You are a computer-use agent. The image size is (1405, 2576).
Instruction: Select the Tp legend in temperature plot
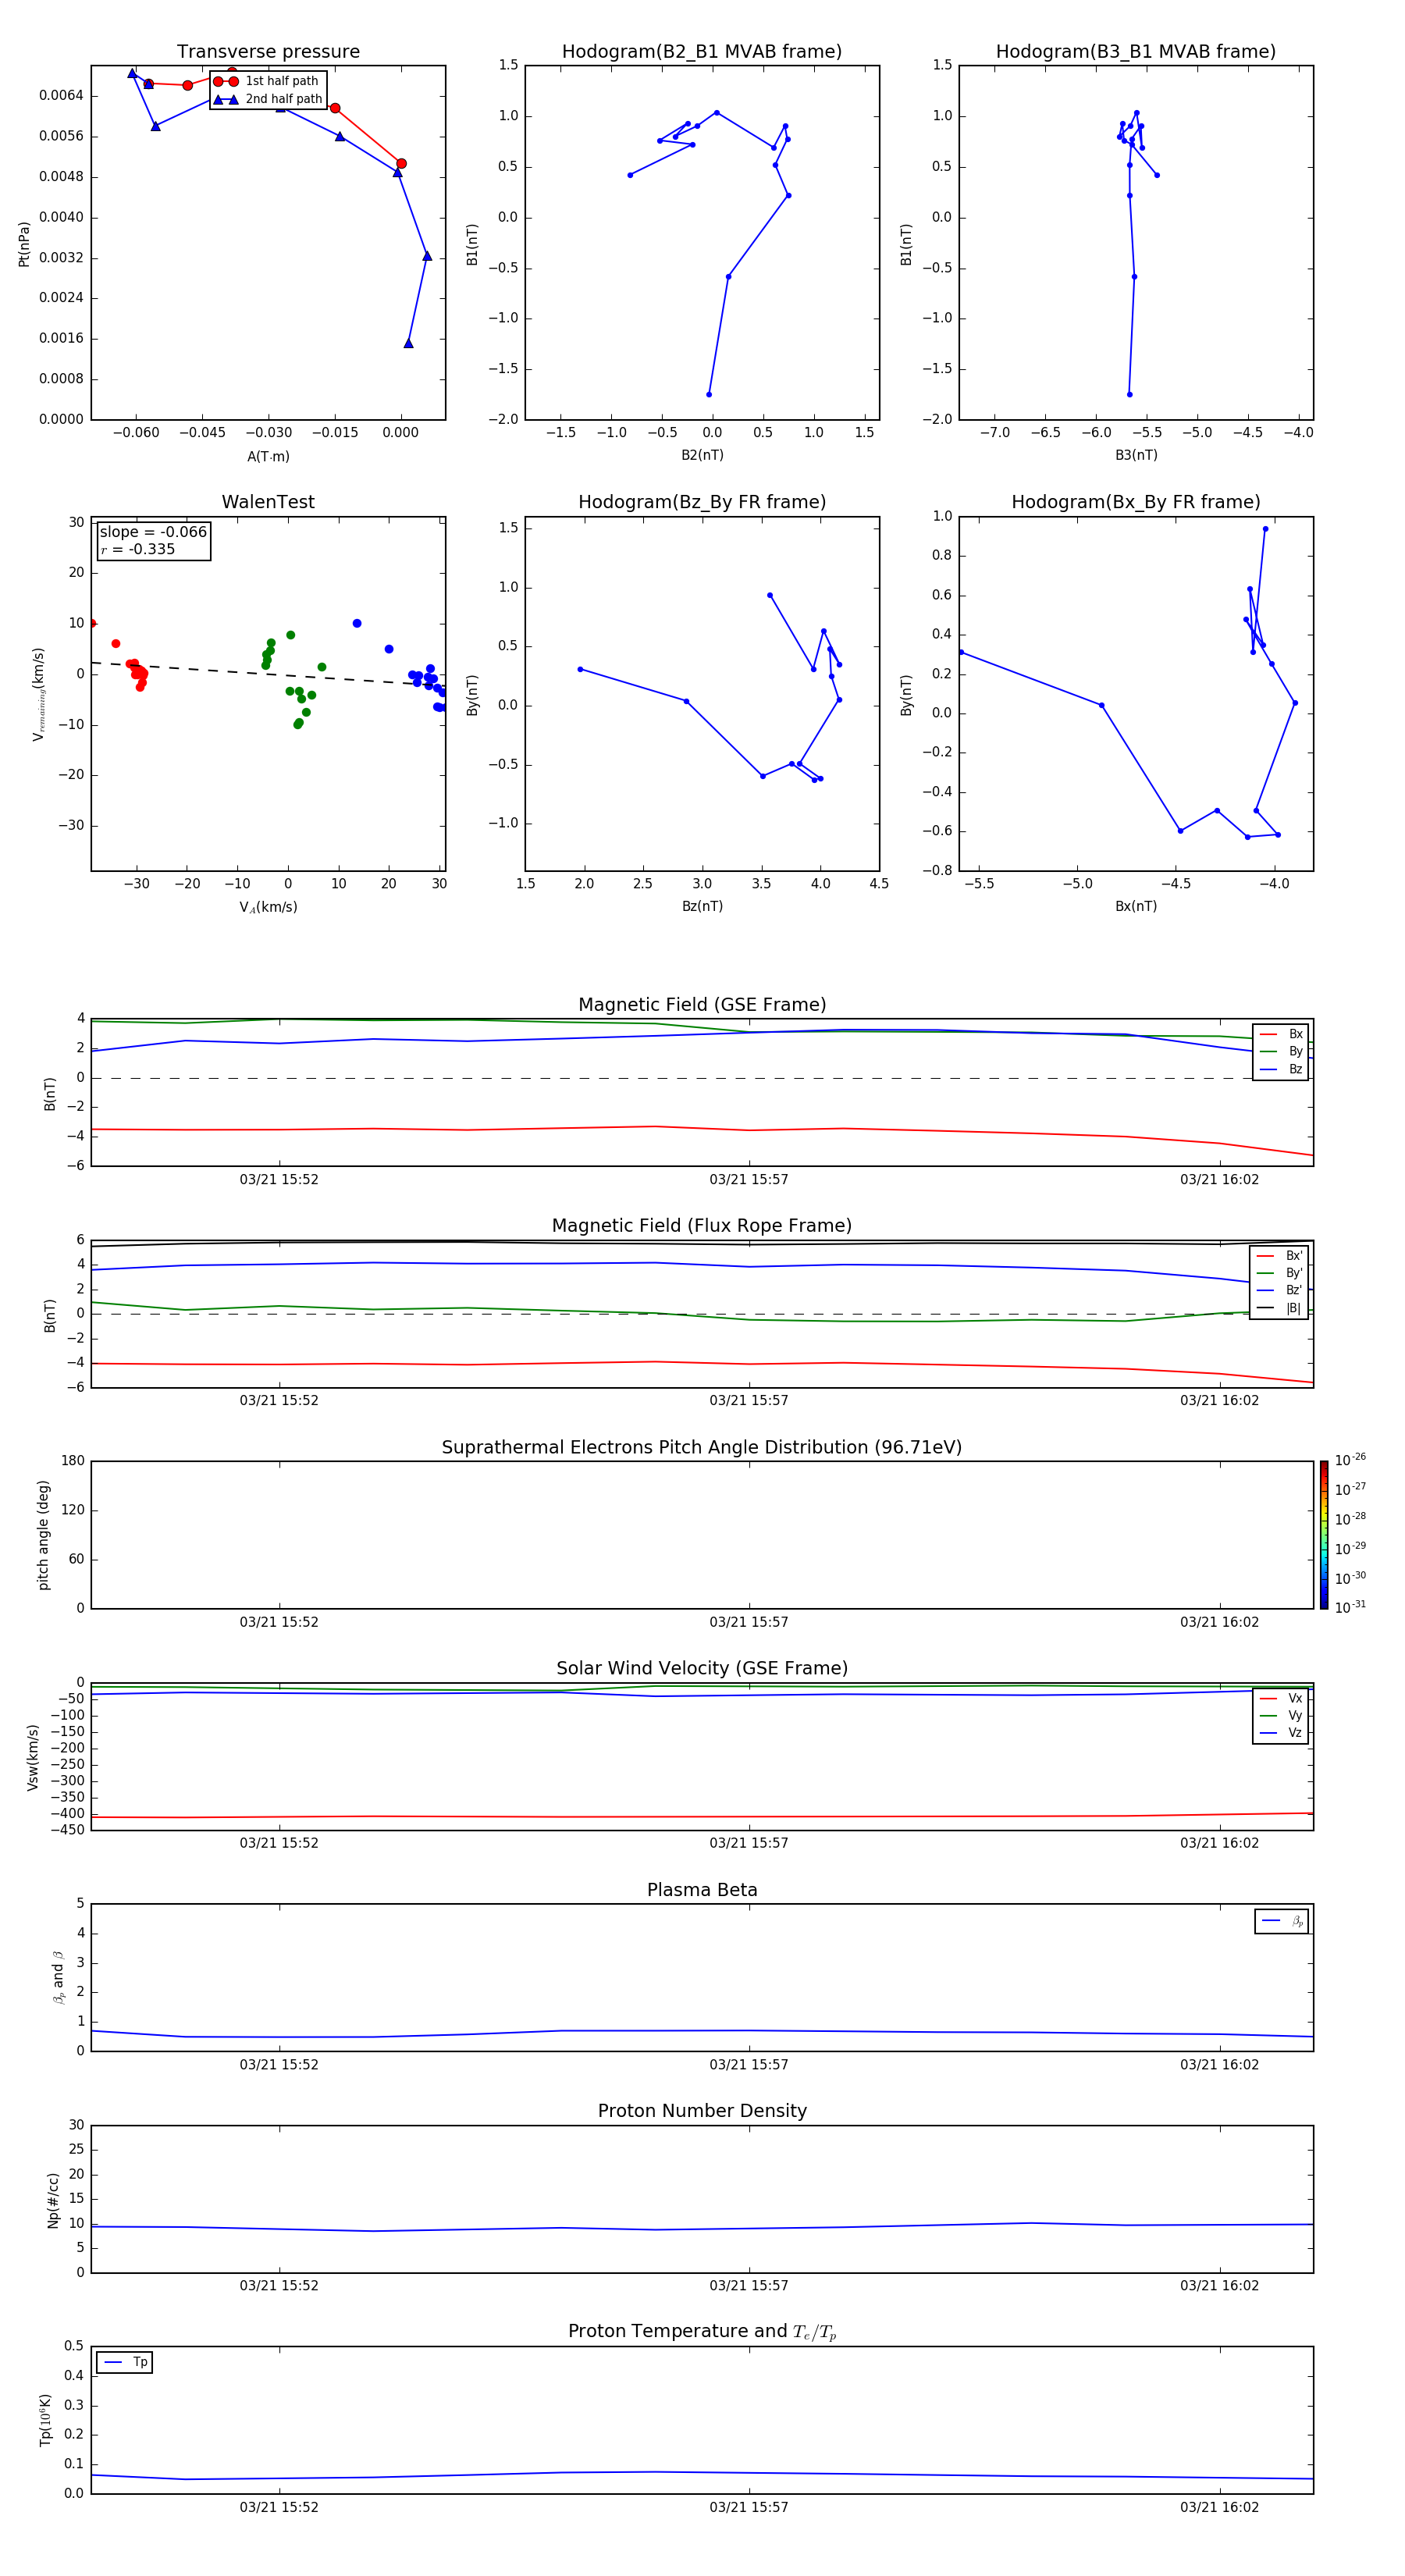(x=124, y=2362)
